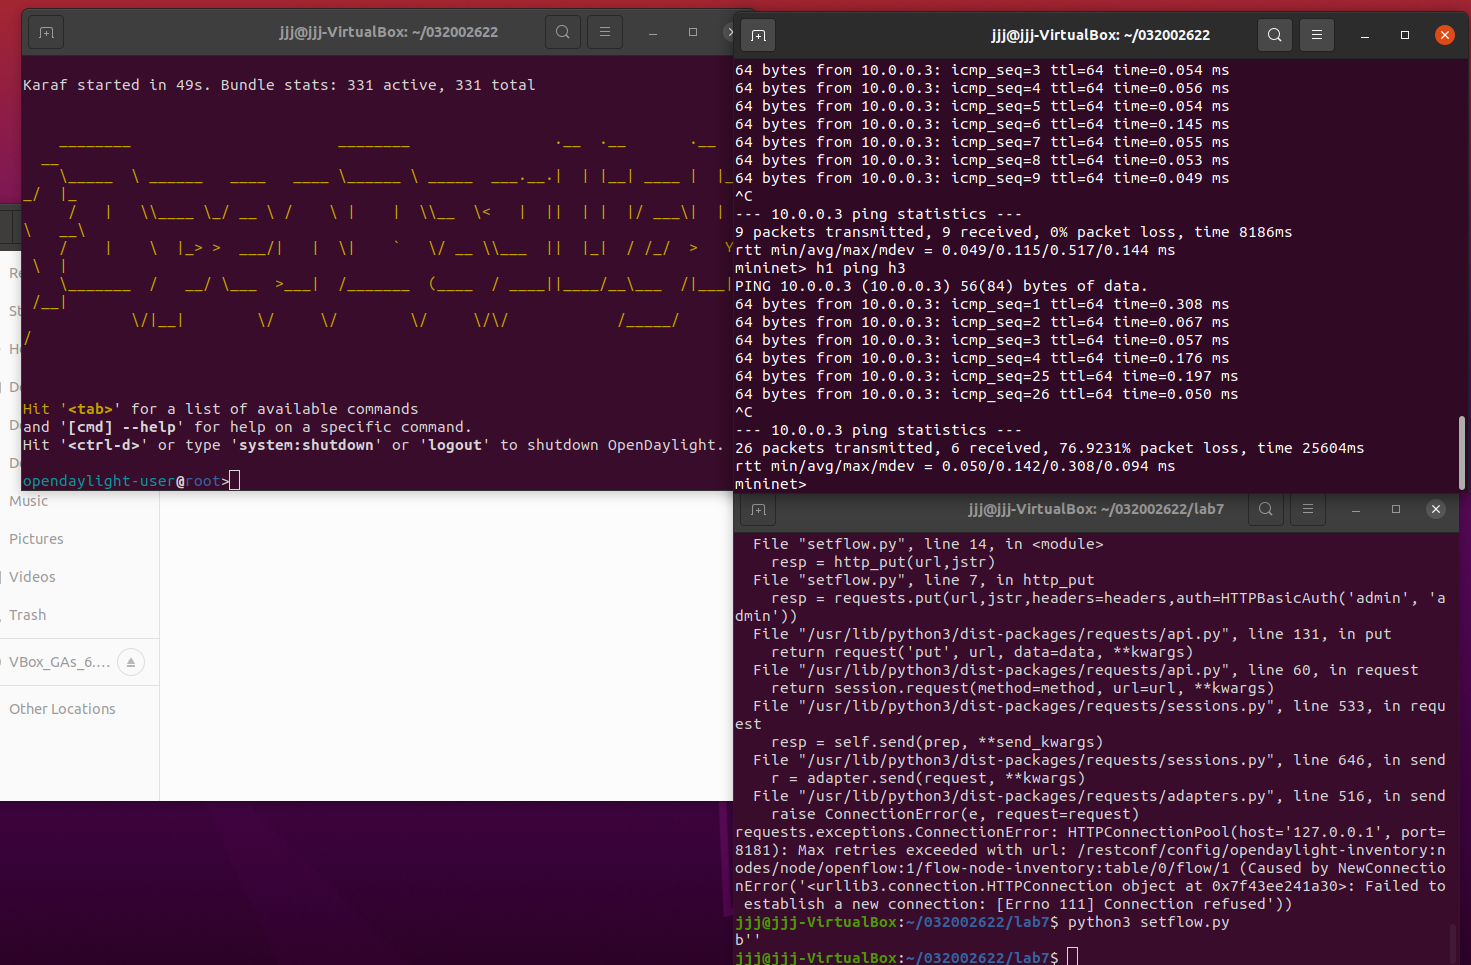The width and height of the screenshot is (1471, 965).
Task: Click the '76.9231% packet loss' statistics line
Action: [1050, 448]
